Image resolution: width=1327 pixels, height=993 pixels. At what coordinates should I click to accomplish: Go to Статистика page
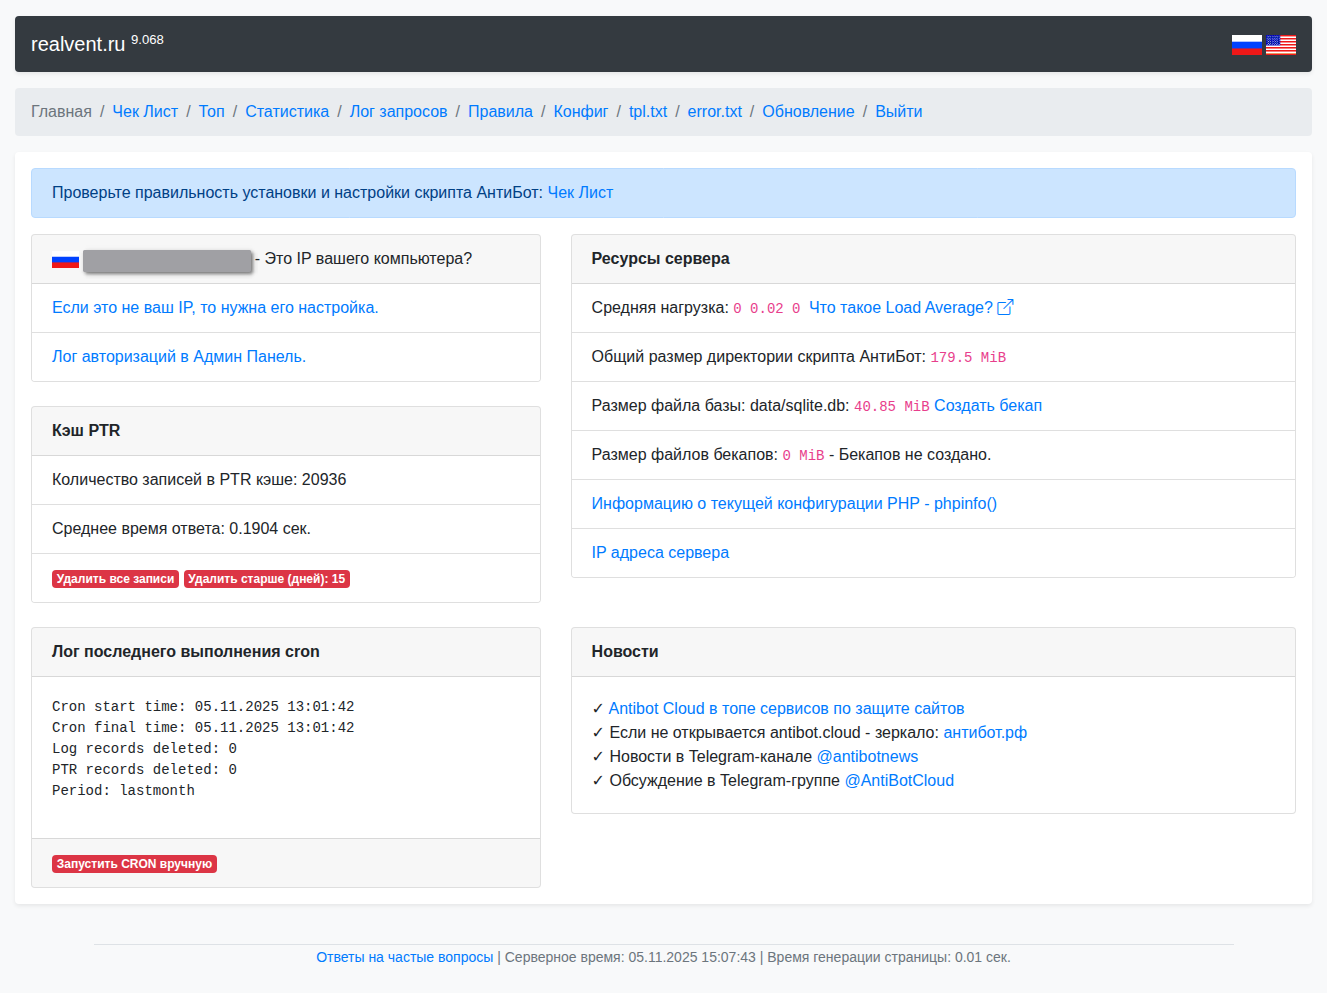click(287, 112)
